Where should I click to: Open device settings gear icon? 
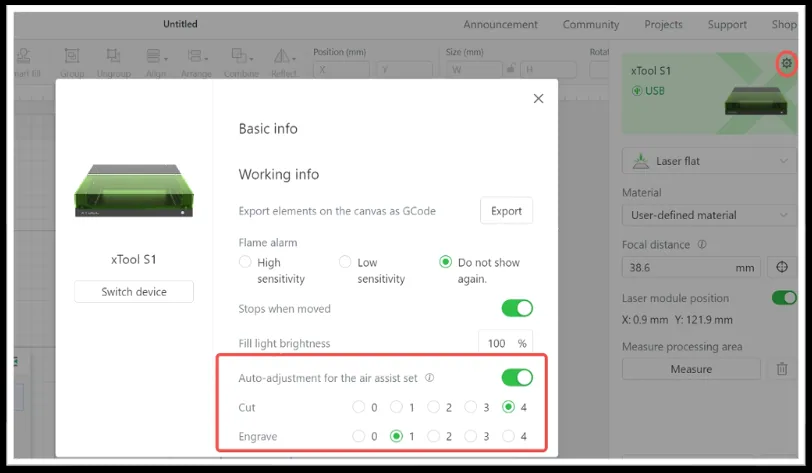click(x=787, y=64)
